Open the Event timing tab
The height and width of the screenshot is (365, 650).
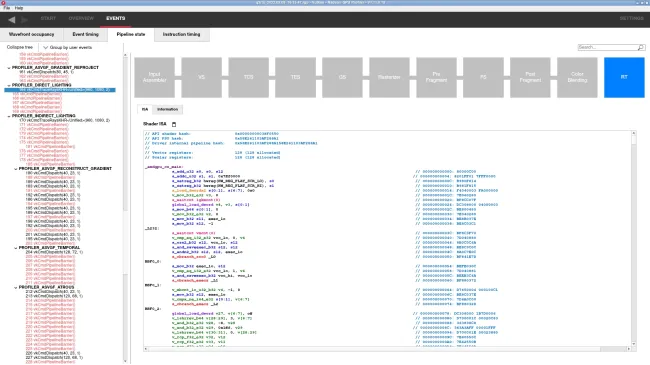pos(85,34)
